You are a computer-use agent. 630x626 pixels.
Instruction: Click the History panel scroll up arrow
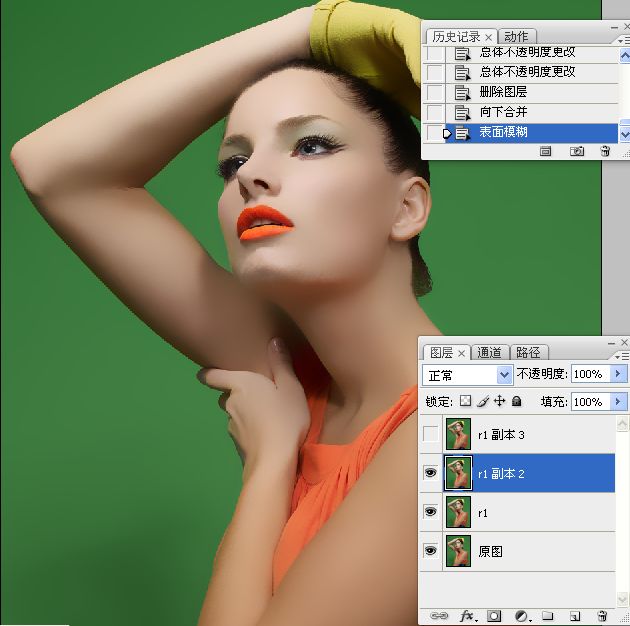pyautogui.click(x=625, y=55)
